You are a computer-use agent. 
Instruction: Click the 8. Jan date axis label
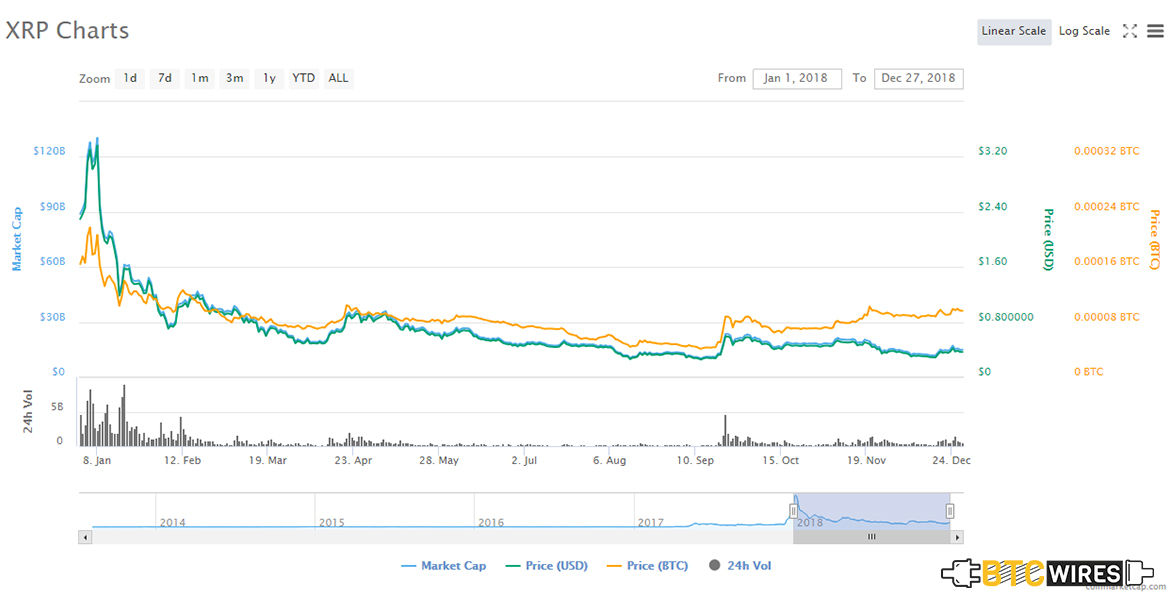pyautogui.click(x=97, y=460)
